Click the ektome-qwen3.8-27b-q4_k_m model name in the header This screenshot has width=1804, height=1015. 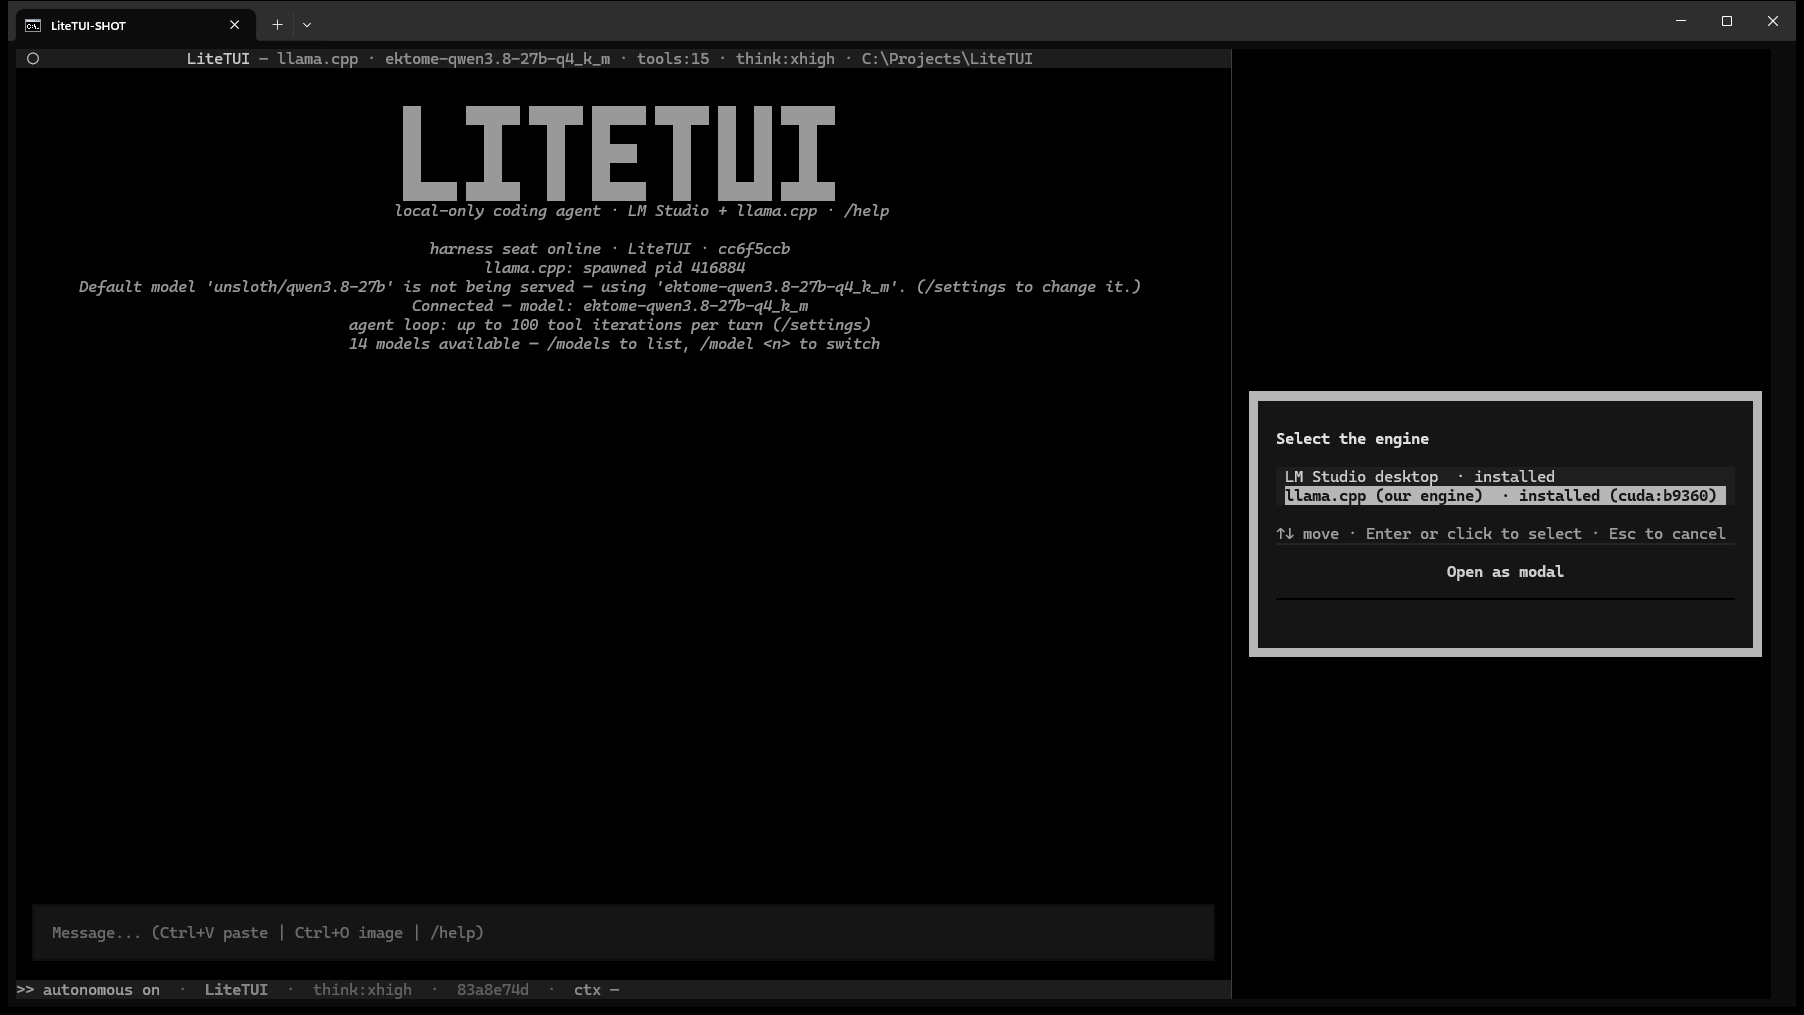tap(497, 59)
